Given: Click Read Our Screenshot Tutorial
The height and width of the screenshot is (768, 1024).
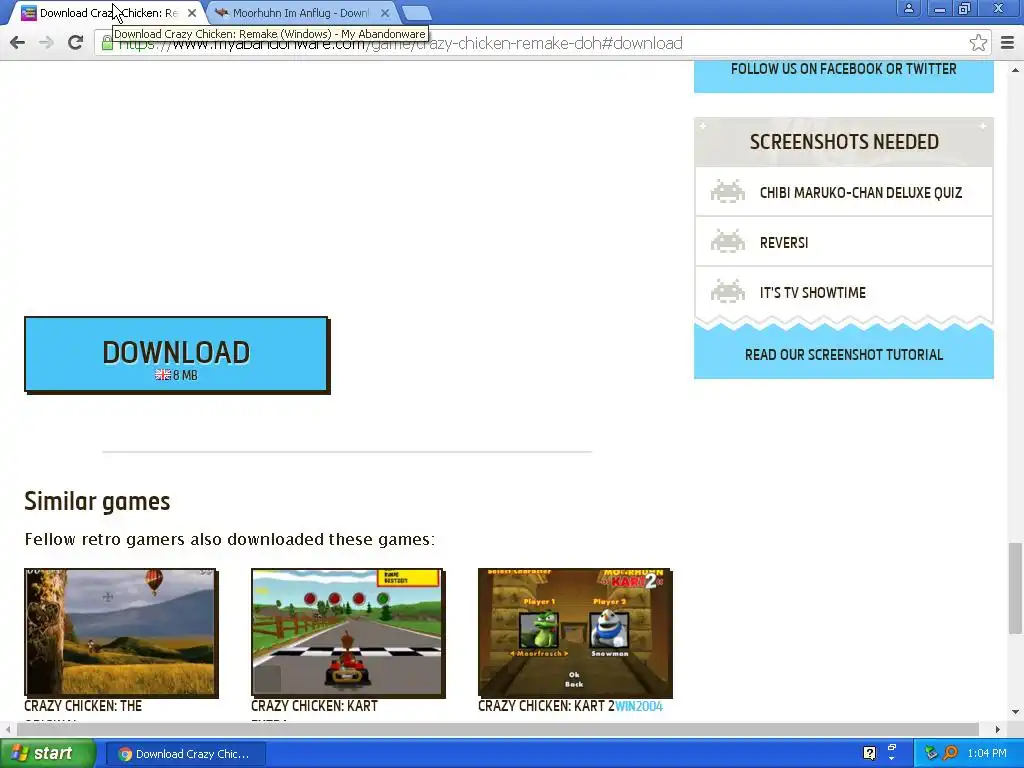Looking at the screenshot, I should point(844,355).
